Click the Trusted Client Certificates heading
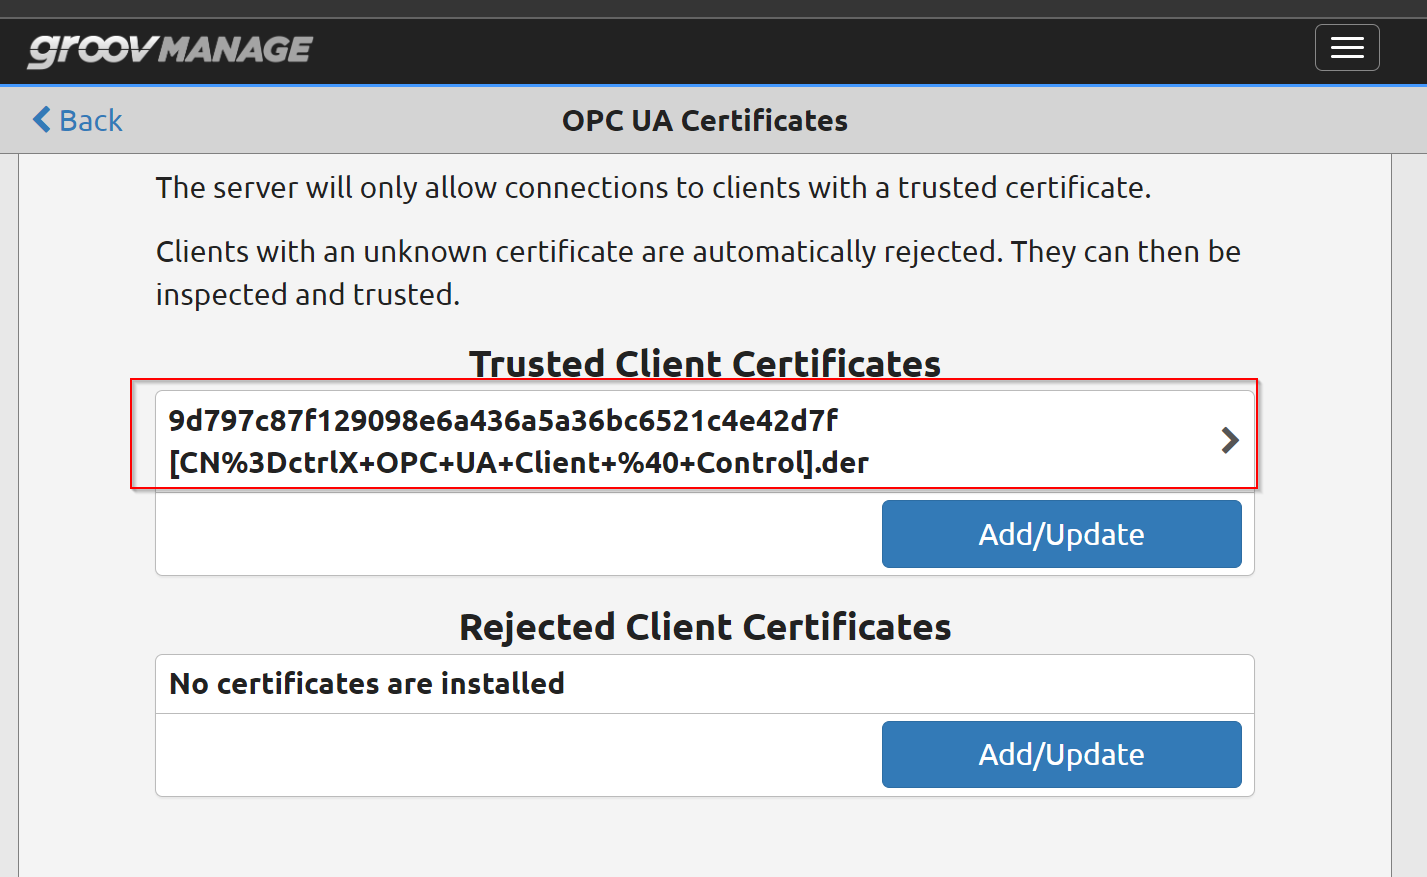The height and width of the screenshot is (877, 1427). tap(705, 364)
